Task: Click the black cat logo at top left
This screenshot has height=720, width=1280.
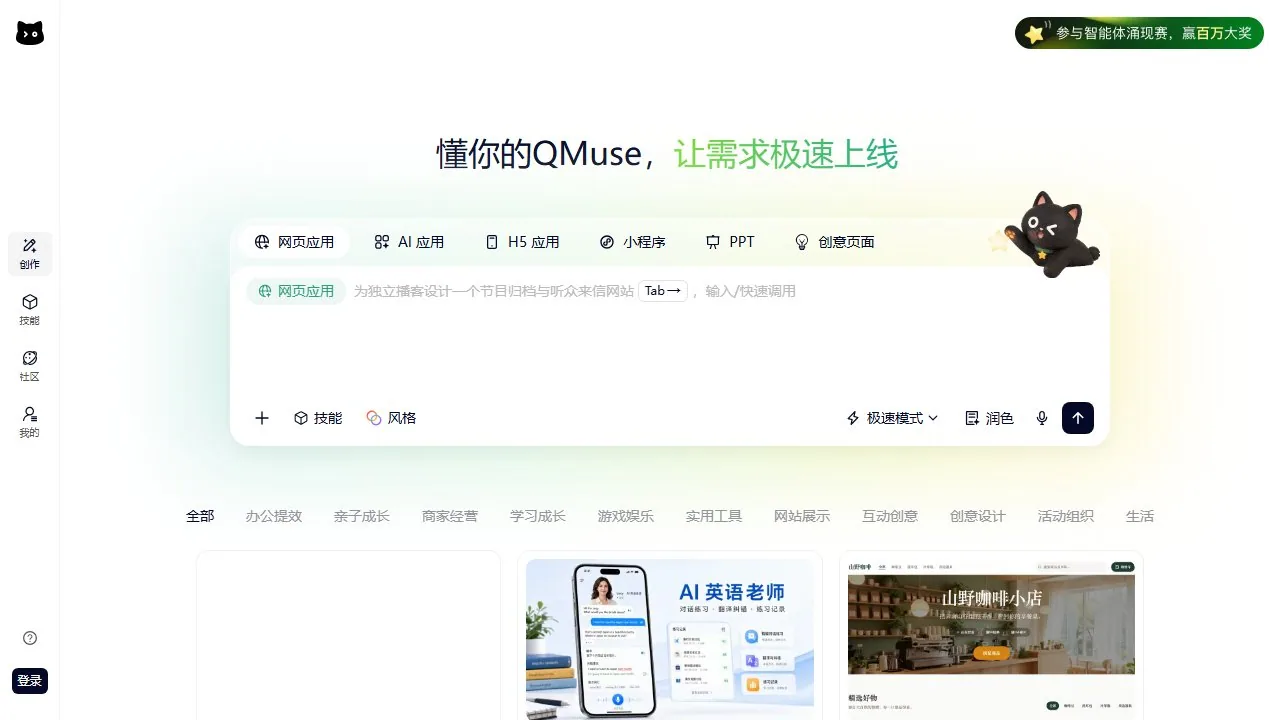Action: [30, 33]
